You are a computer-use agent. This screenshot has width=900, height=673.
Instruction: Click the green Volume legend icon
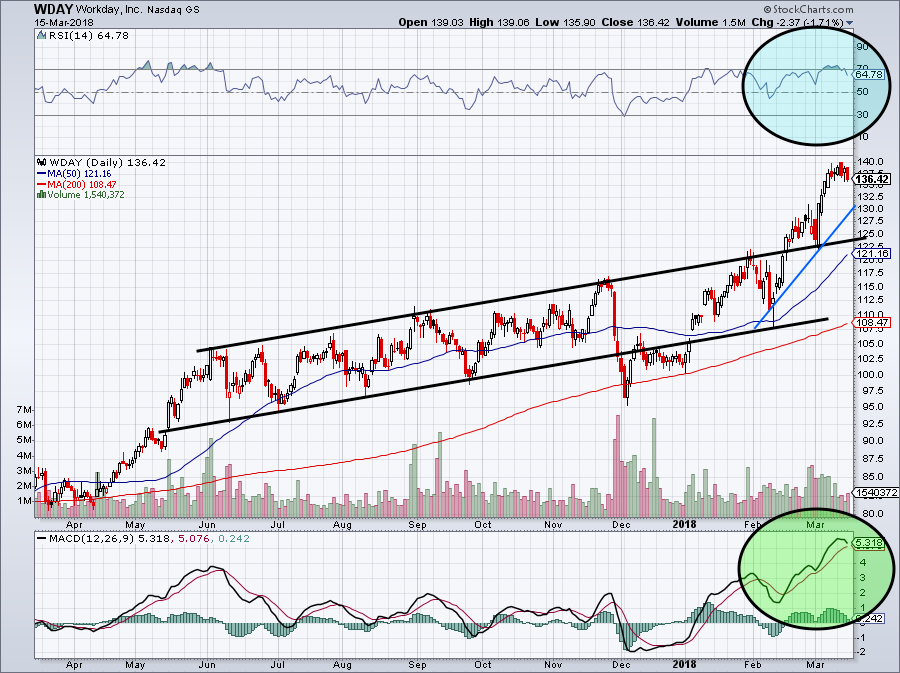point(41,194)
